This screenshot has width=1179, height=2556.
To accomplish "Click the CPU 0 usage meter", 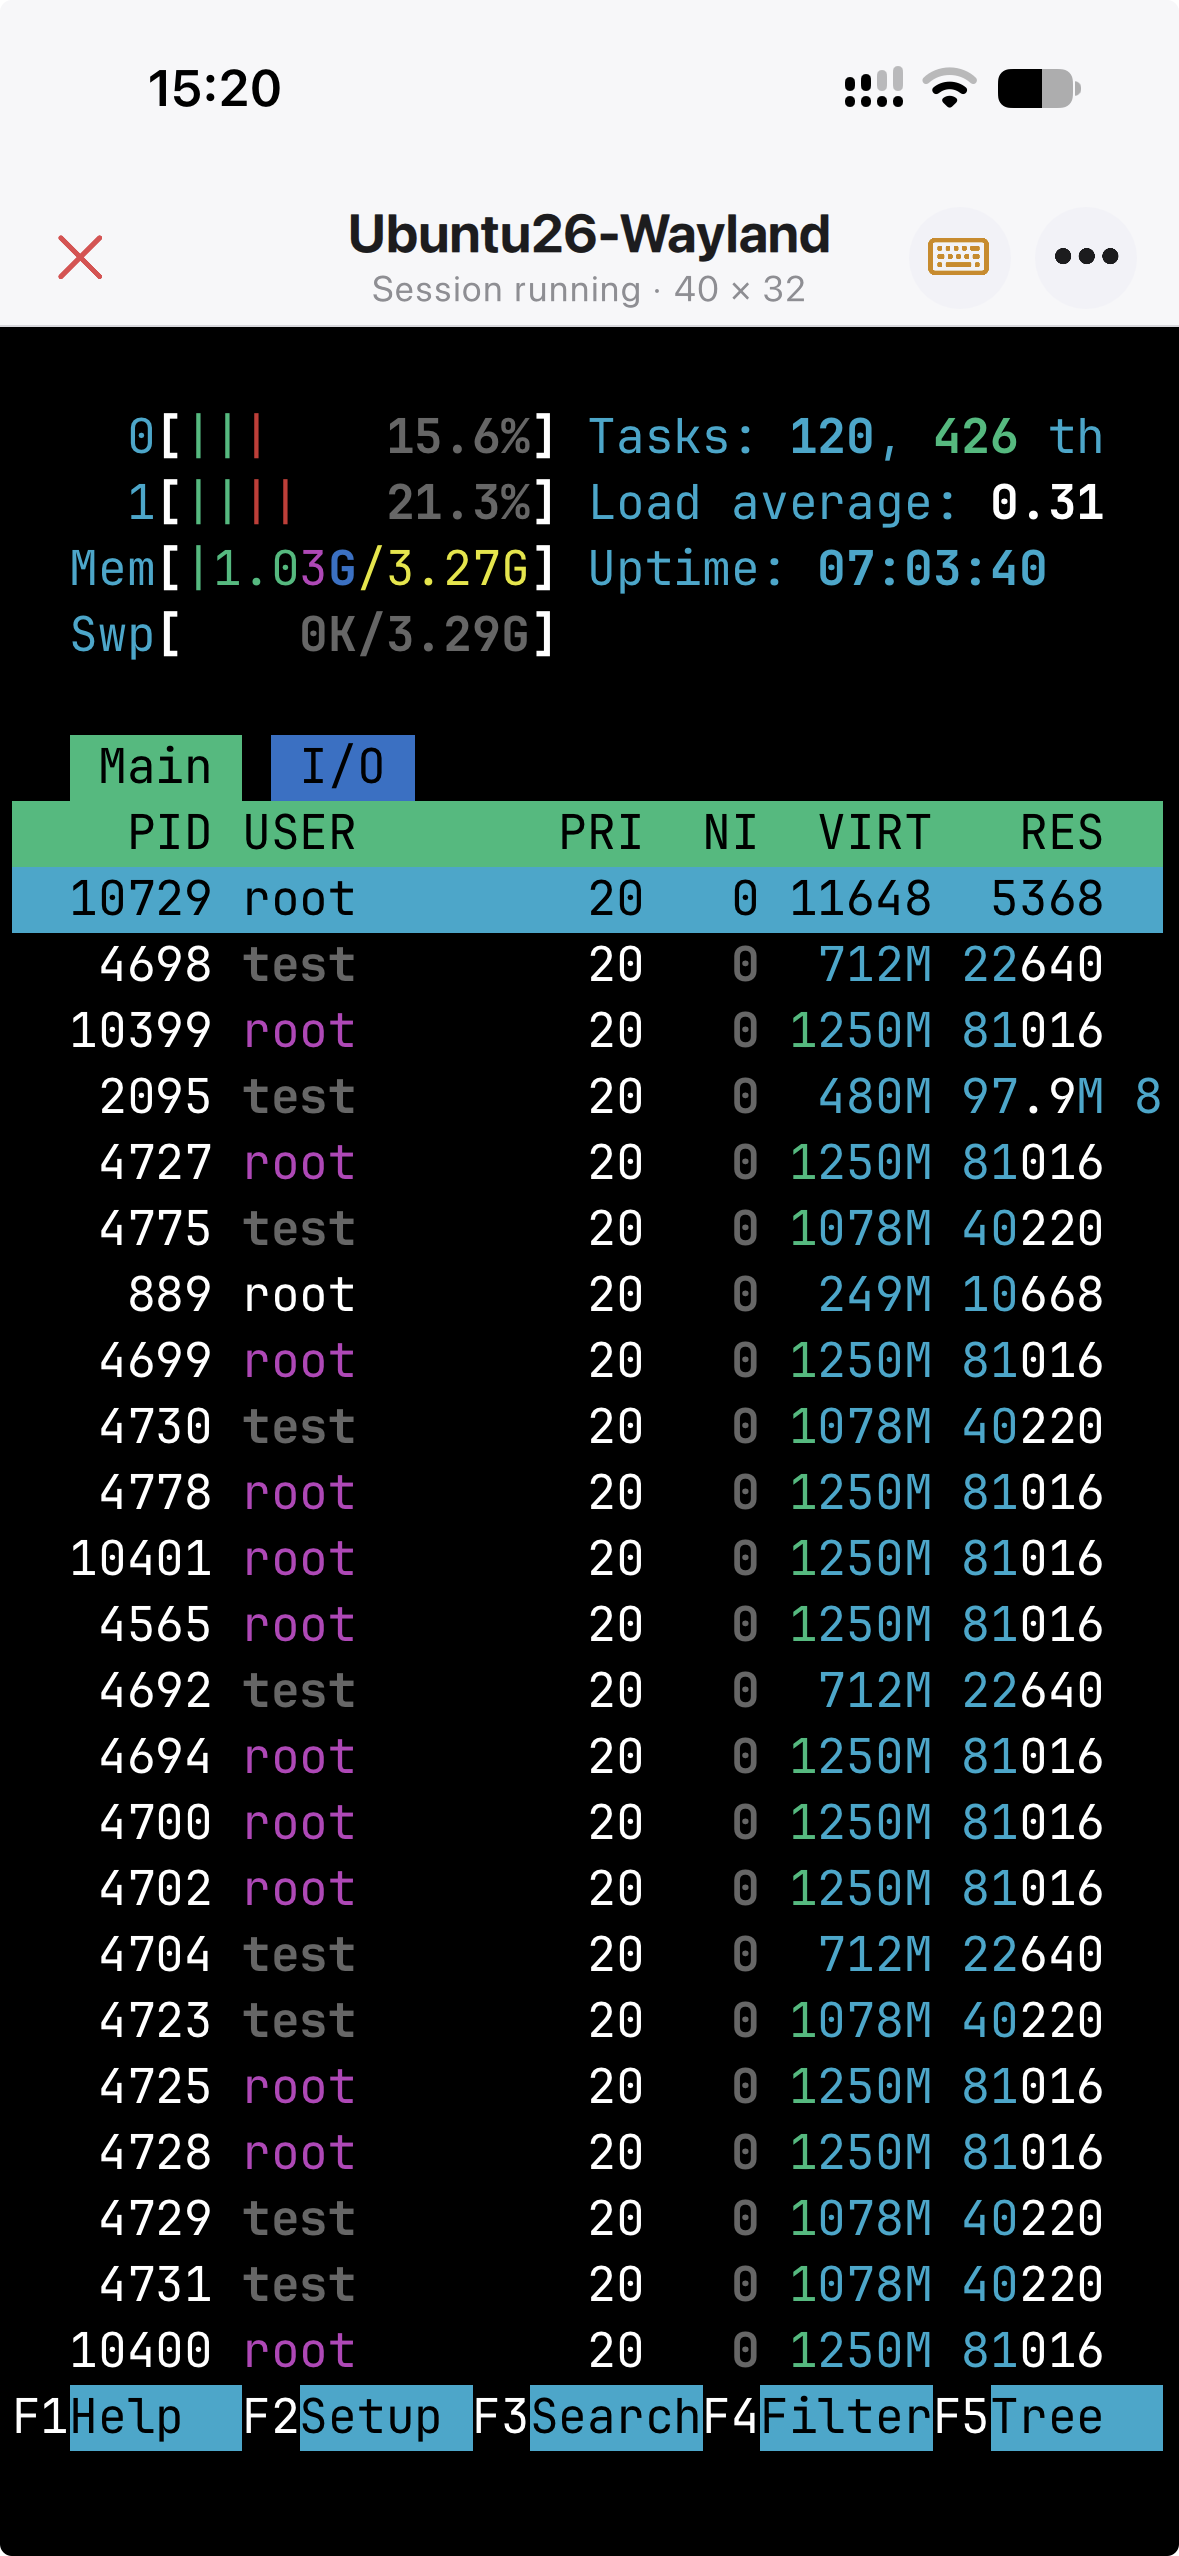I will click(341, 437).
